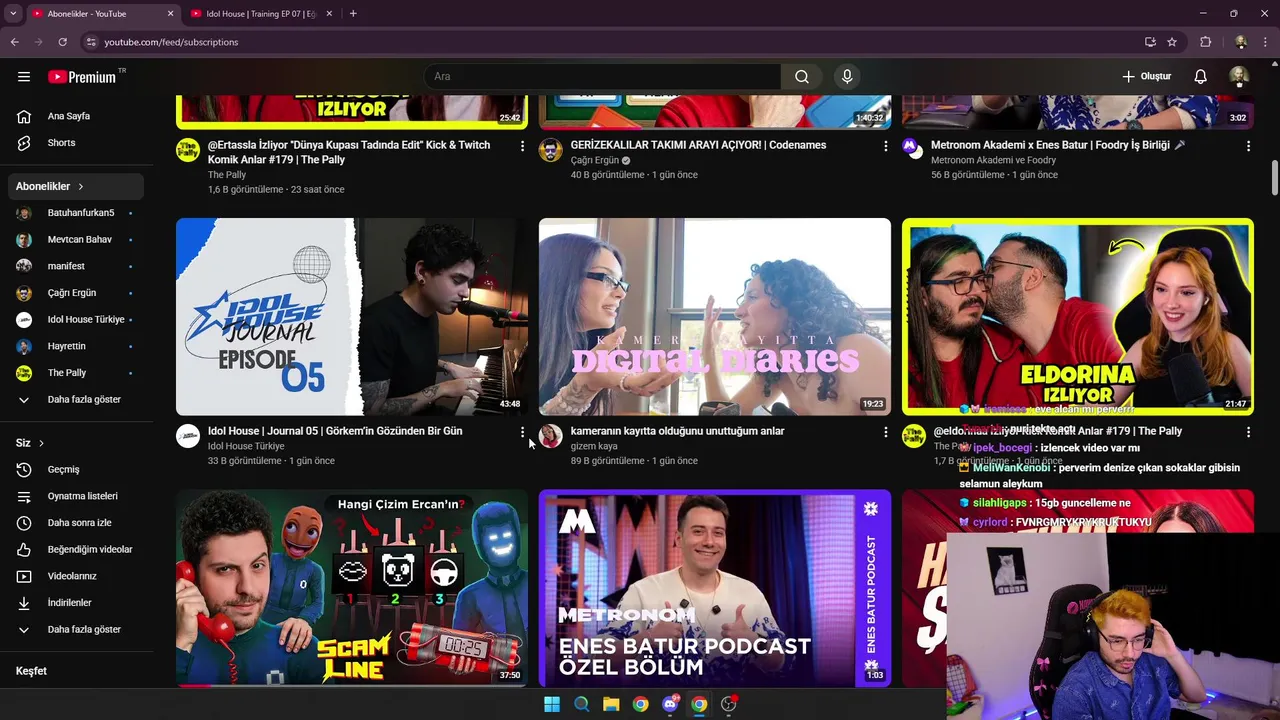1280x720 pixels.
Task: Open options menu for kameranın kayıtta video
Action: pyautogui.click(x=885, y=432)
